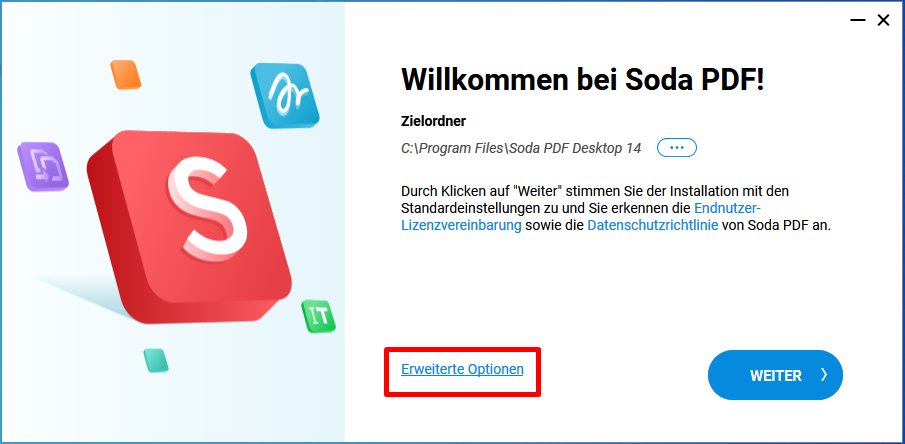Continue installation with the WEITER button
Image resolution: width=905 pixels, height=444 pixels.
pyautogui.click(x=775, y=375)
